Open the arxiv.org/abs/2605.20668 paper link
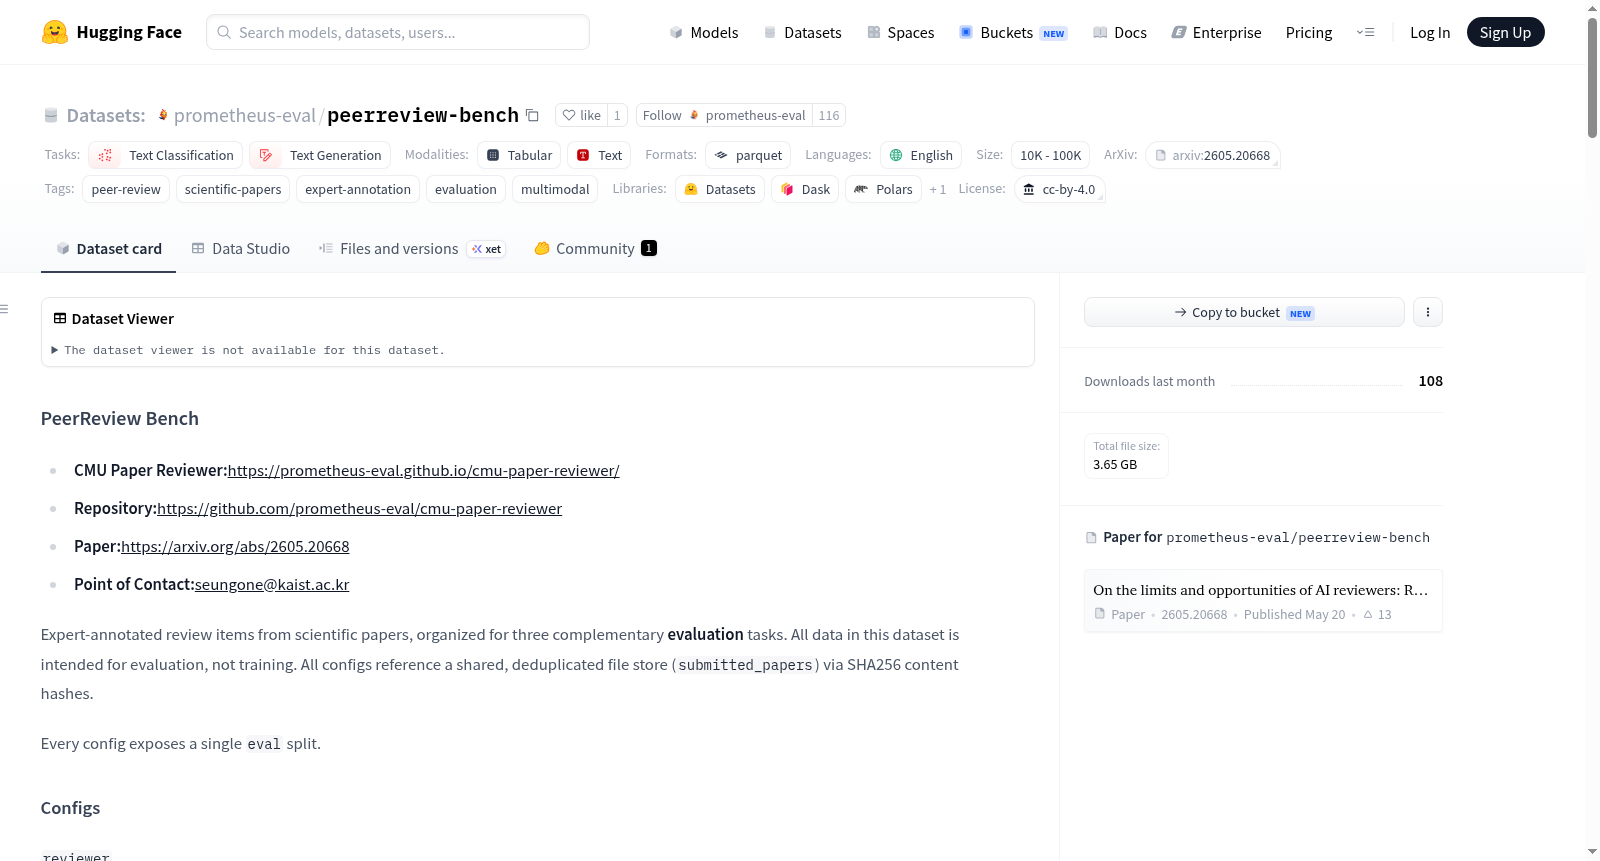This screenshot has height=861, width=1600. pyautogui.click(x=235, y=546)
